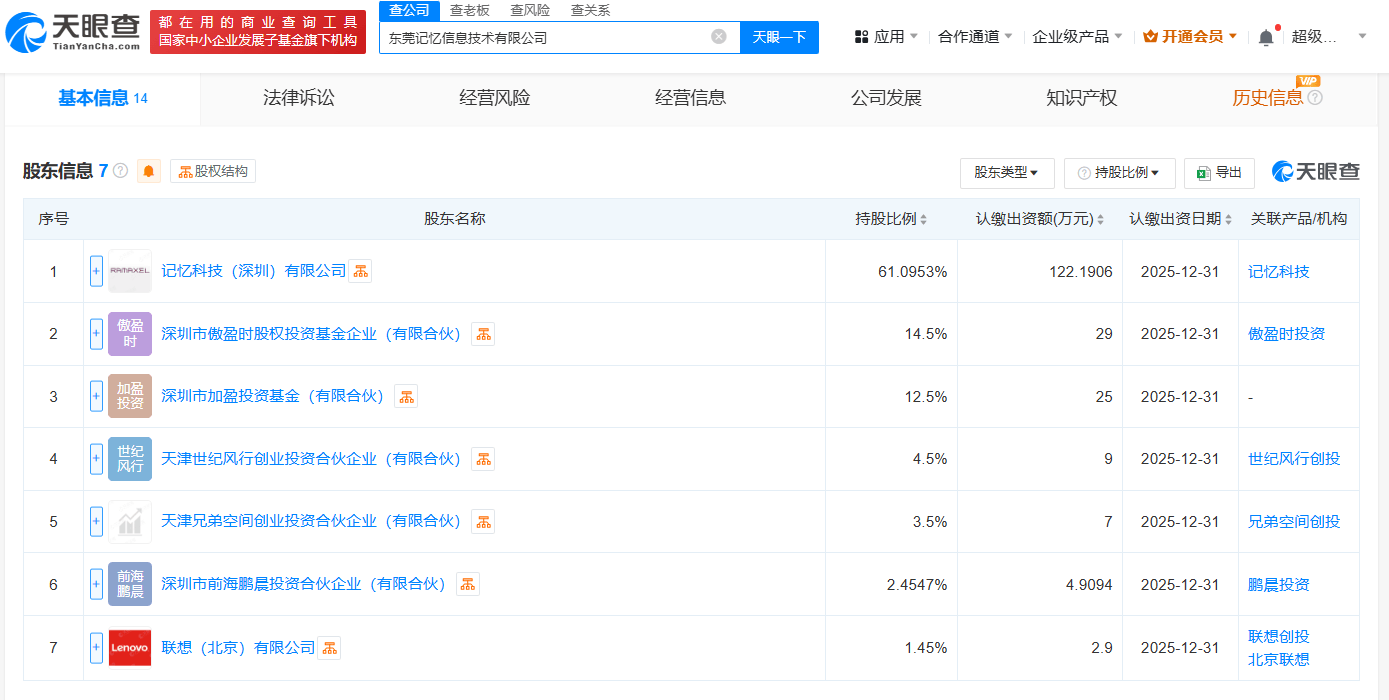Open the 股东类型 filter dropdown

[1007, 172]
